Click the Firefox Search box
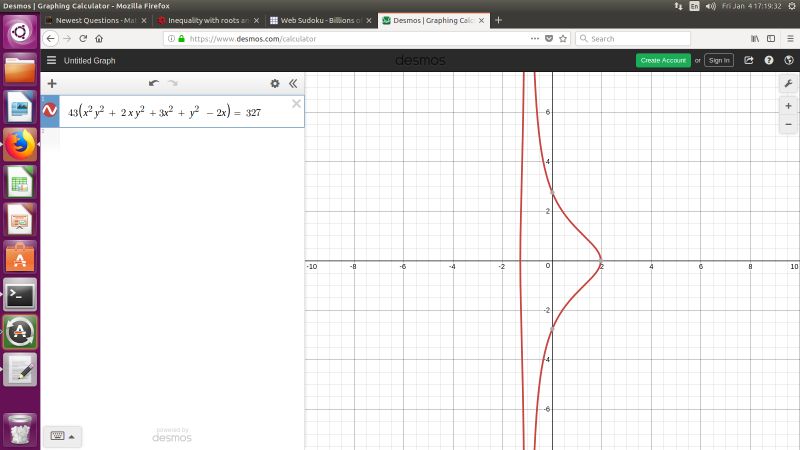This screenshot has height=450, width=800. tap(633, 39)
